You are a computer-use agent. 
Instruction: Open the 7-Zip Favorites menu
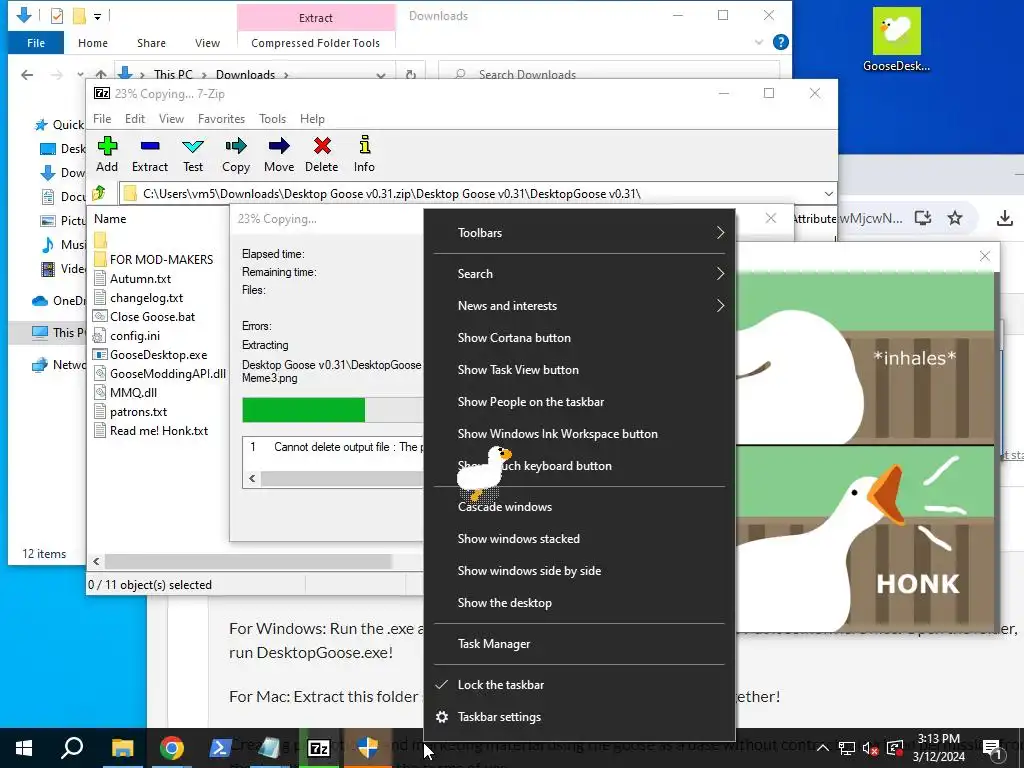click(221, 119)
